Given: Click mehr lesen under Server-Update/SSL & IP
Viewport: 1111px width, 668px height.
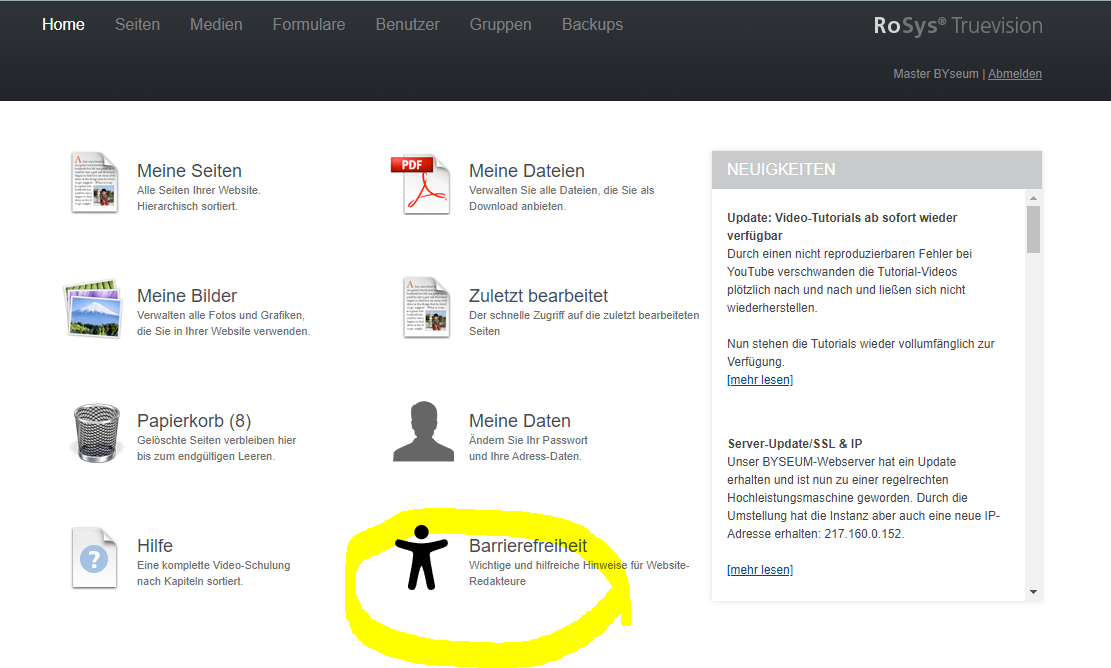Looking at the screenshot, I should 759,570.
